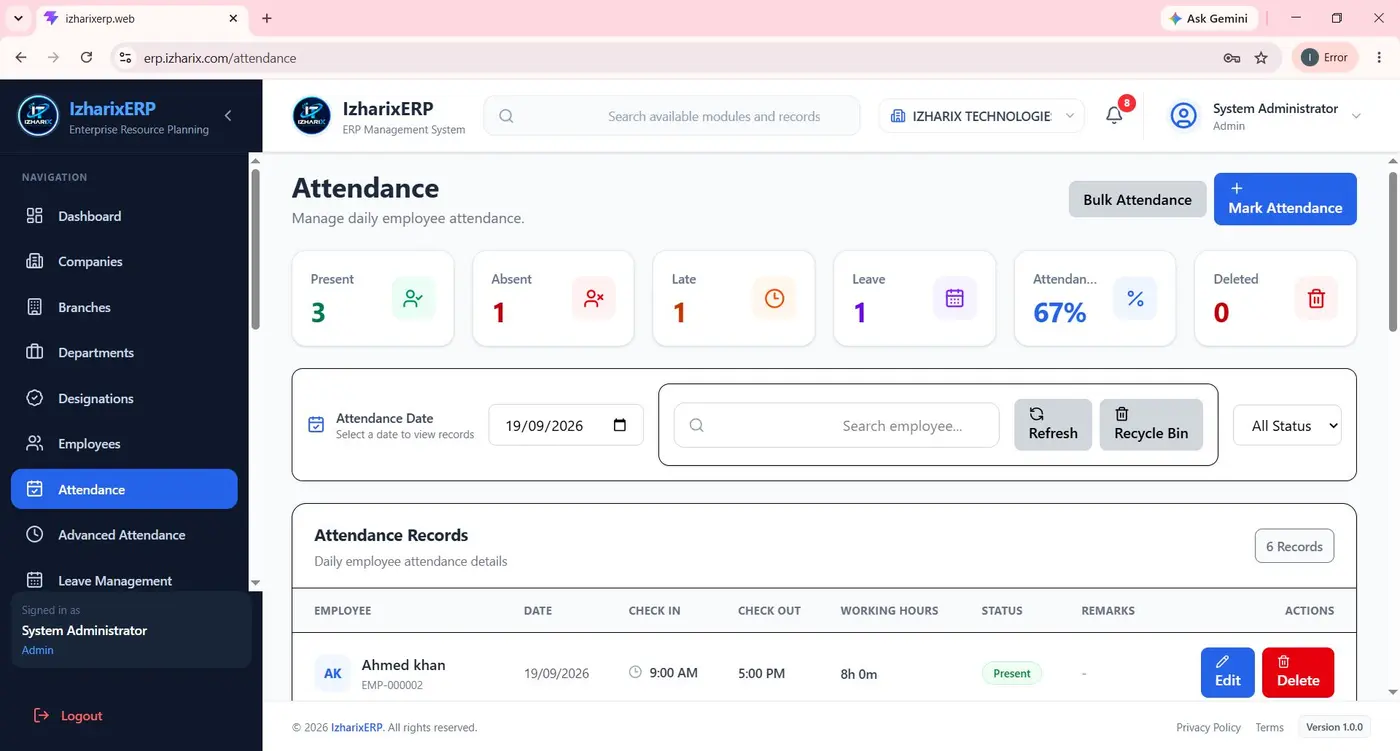The height and width of the screenshot is (751, 1400).
Task: Open the Dashboard navigation item
Action: click(x=124, y=216)
